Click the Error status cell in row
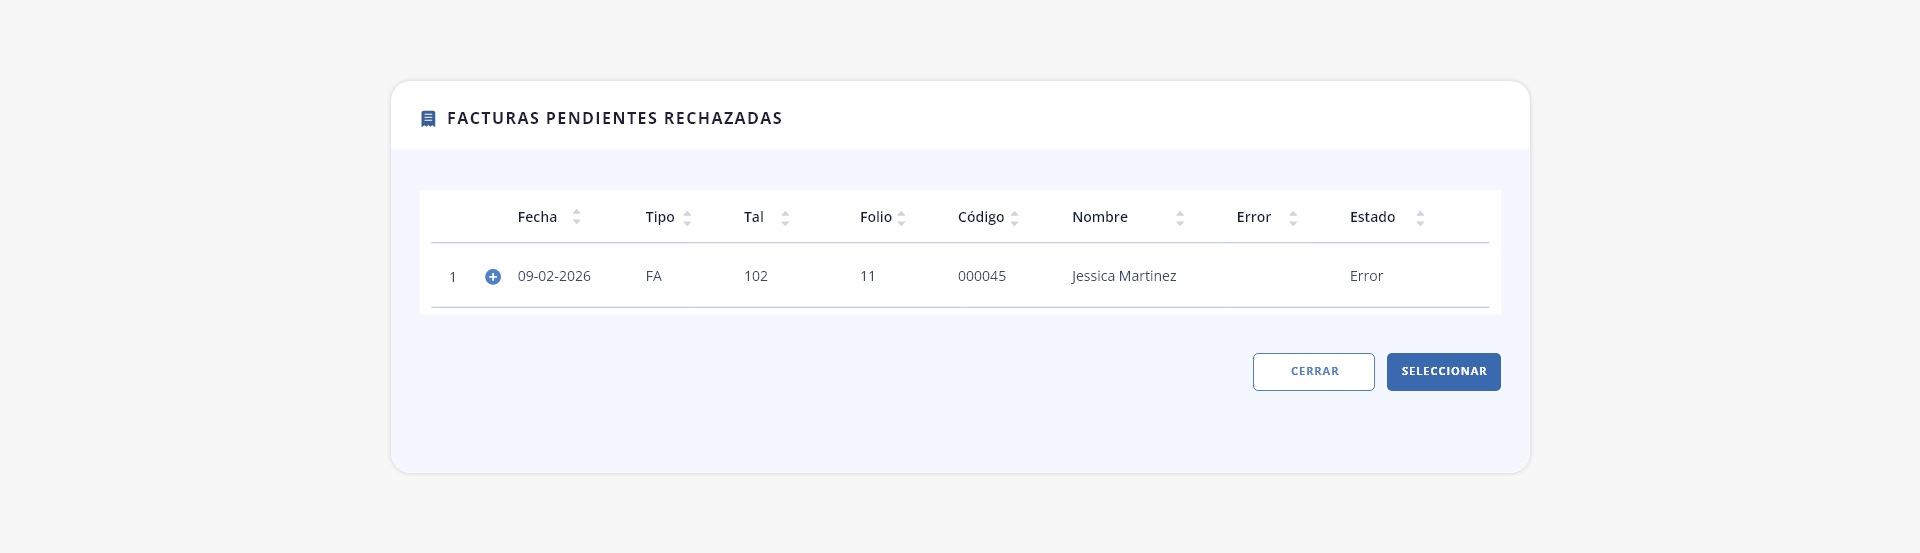Viewport: 1920px width, 553px height. (x=1366, y=276)
